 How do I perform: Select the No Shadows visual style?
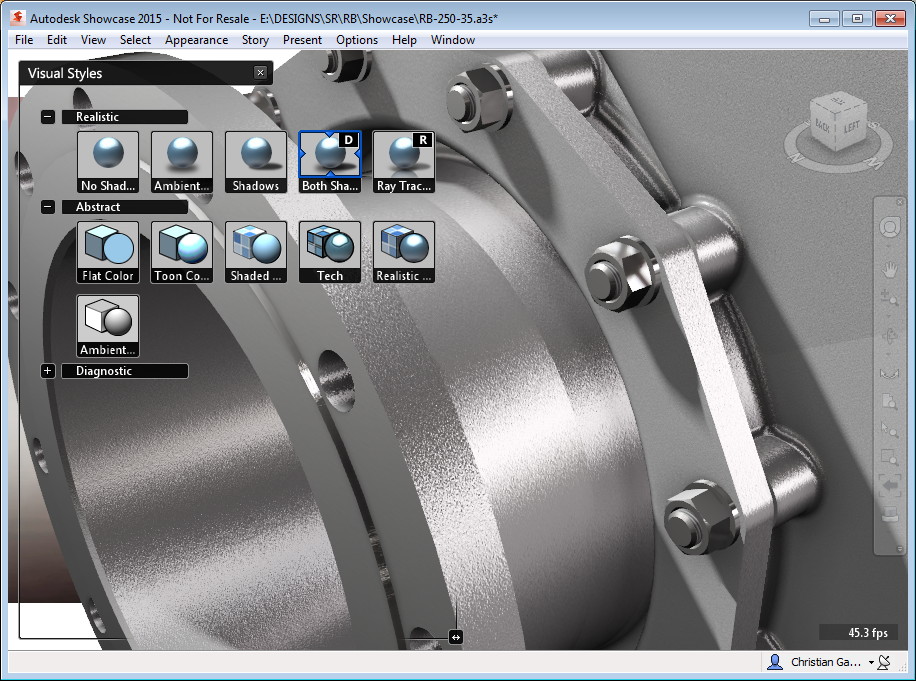coord(108,162)
